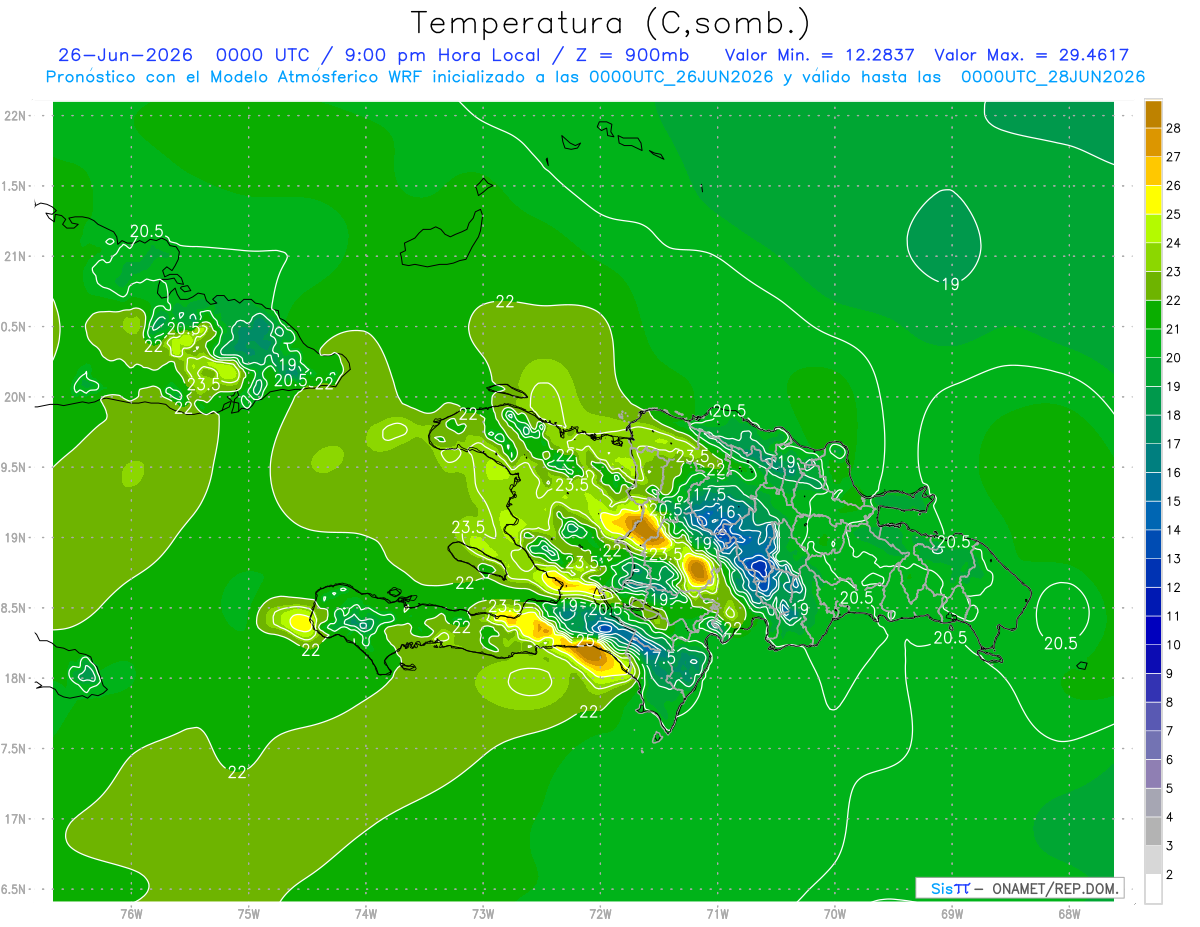
Task: Click the "28" label on the color scale
Action: click(1174, 128)
